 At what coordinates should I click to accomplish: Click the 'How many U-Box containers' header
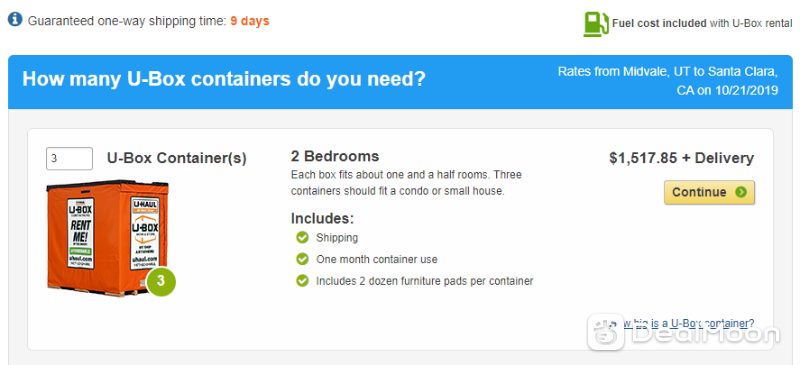[x=223, y=80]
